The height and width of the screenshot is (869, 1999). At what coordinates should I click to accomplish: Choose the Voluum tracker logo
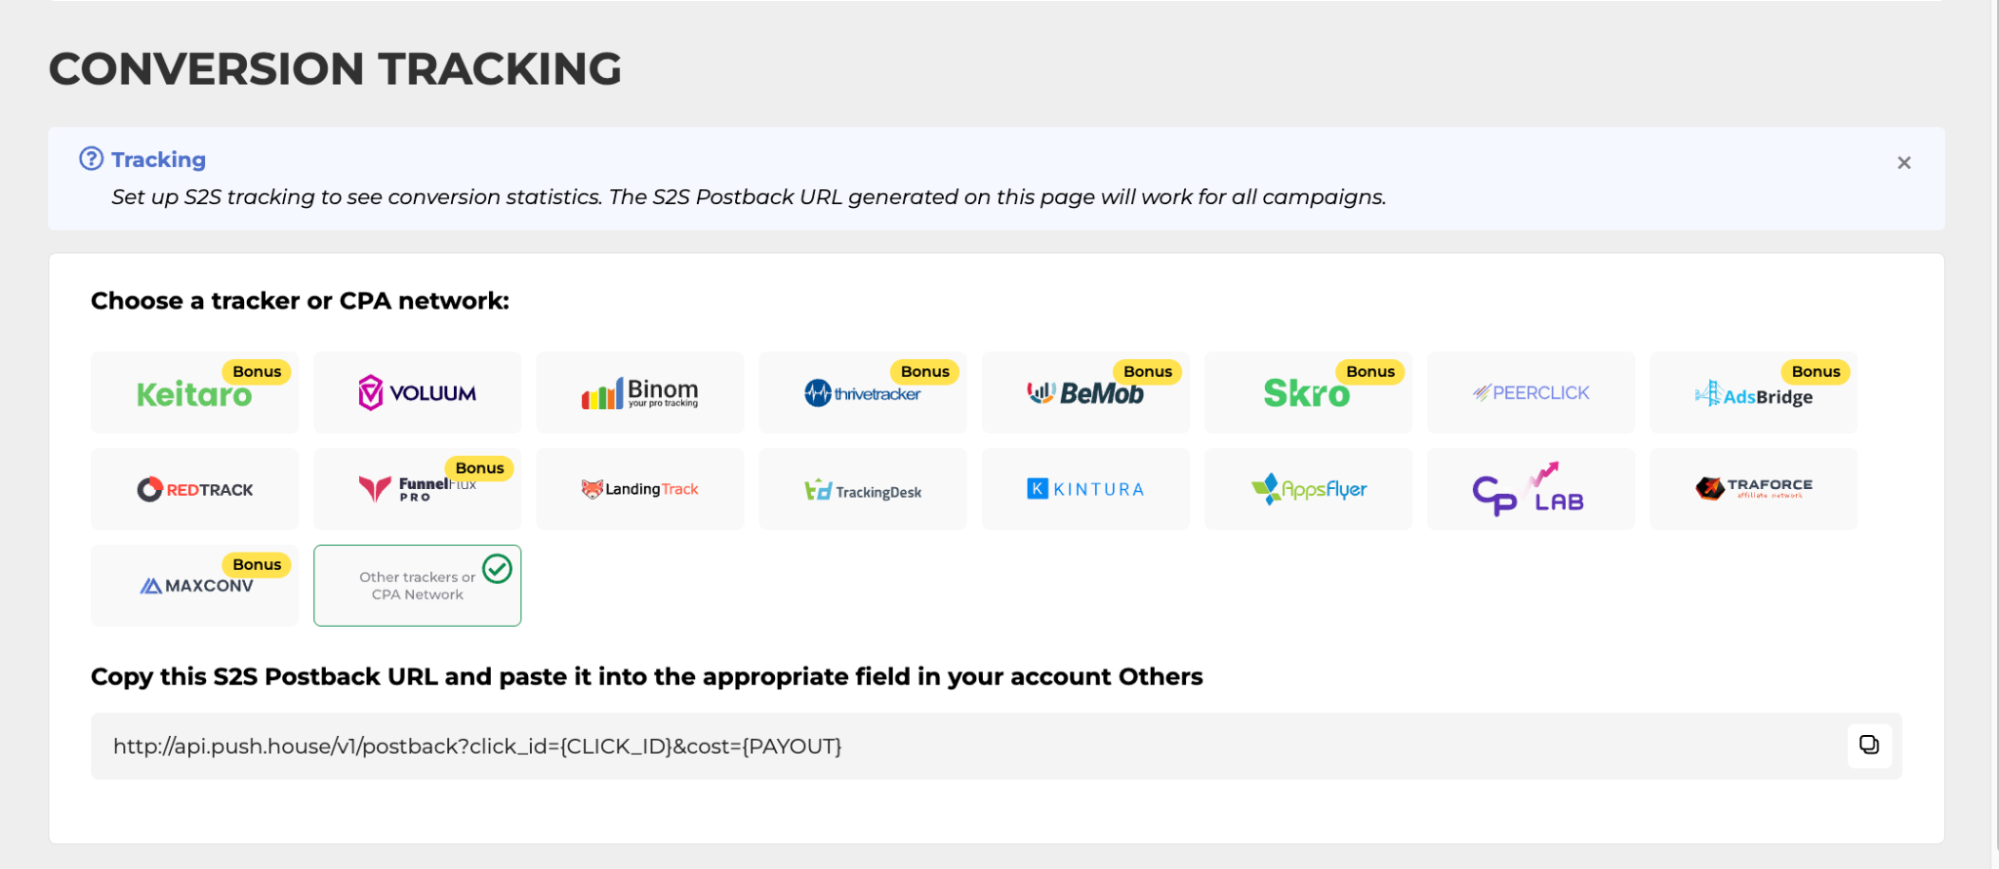pyautogui.click(x=417, y=393)
